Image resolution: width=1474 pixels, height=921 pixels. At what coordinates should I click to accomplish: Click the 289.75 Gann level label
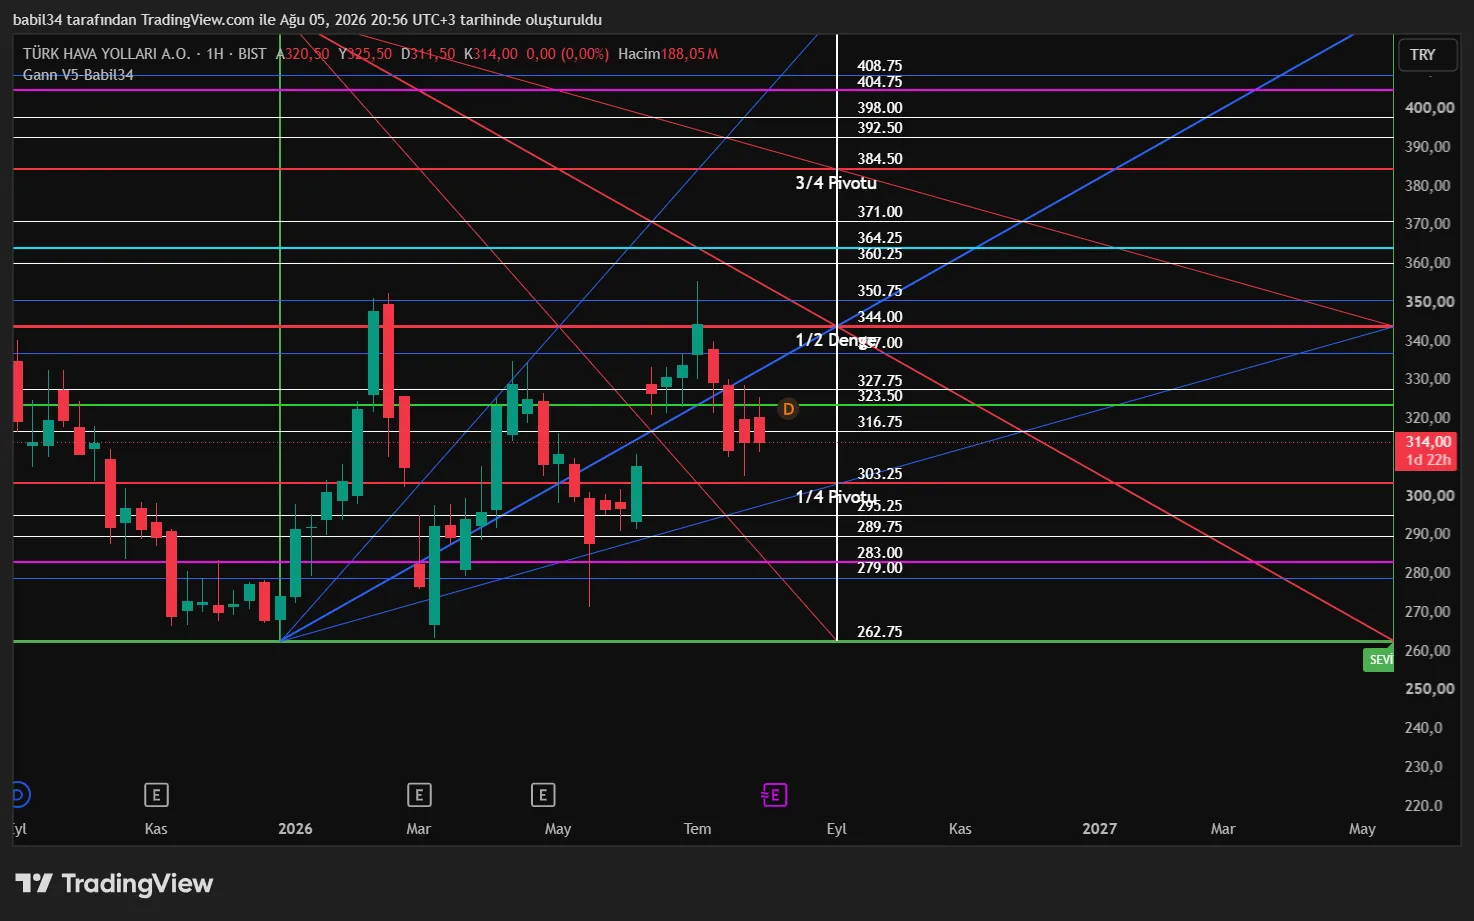pos(880,527)
